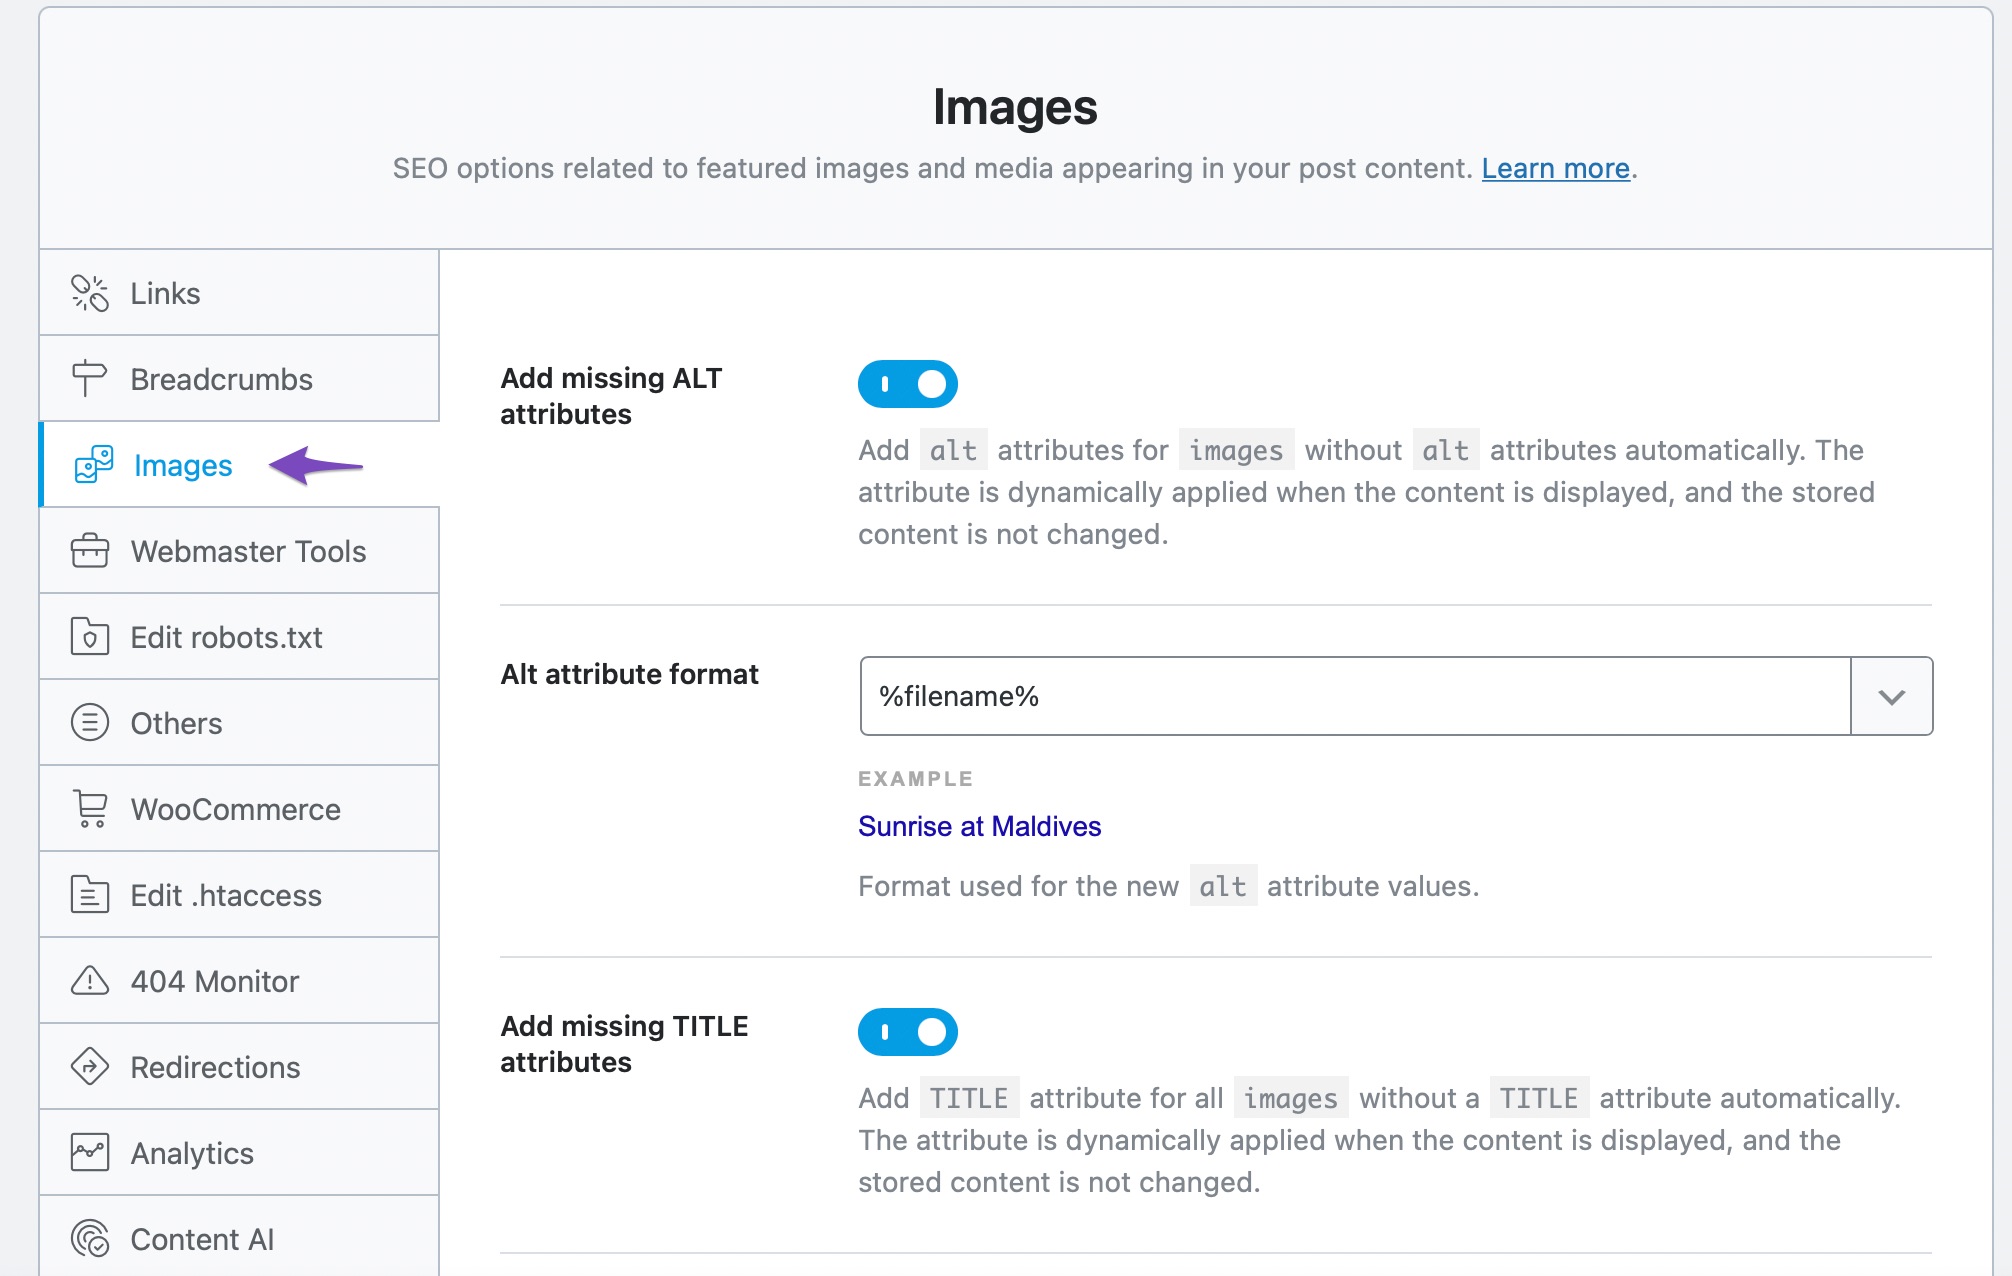The height and width of the screenshot is (1276, 2012).
Task: Click the Edit .htaccess document icon
Action: (x=90, y=895)
